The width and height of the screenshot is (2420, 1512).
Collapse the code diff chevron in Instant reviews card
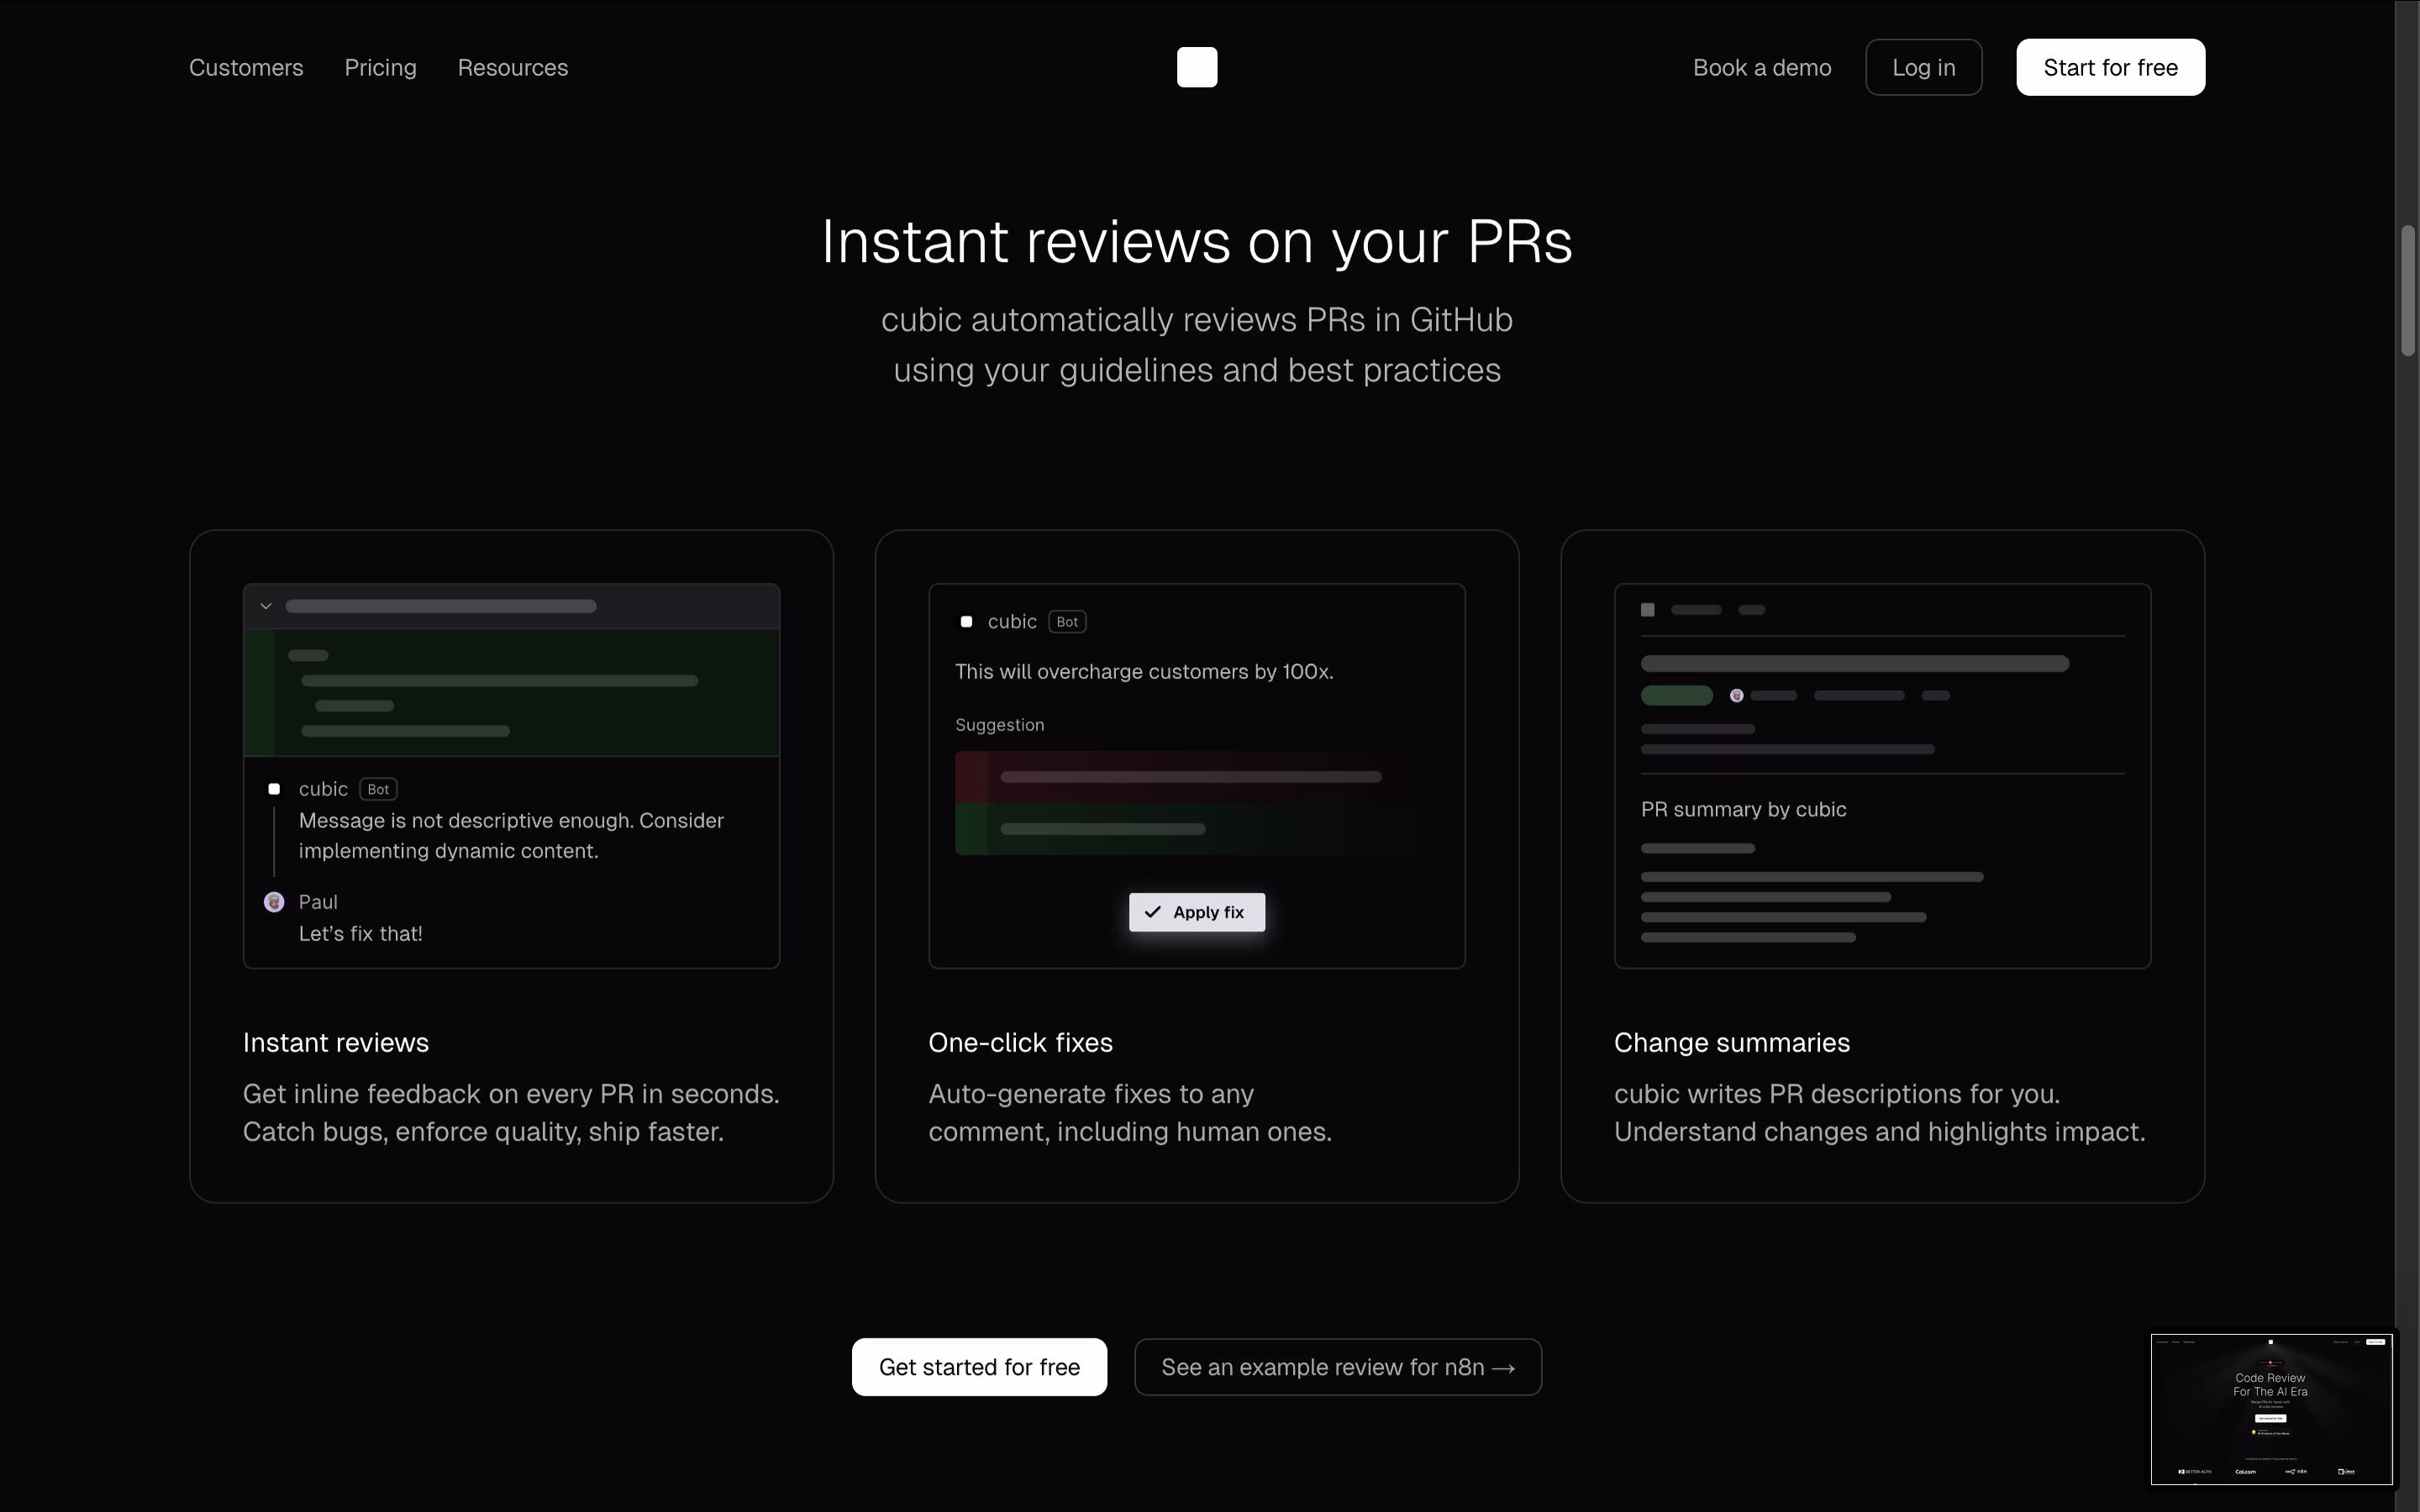click(x=266, y=606)
